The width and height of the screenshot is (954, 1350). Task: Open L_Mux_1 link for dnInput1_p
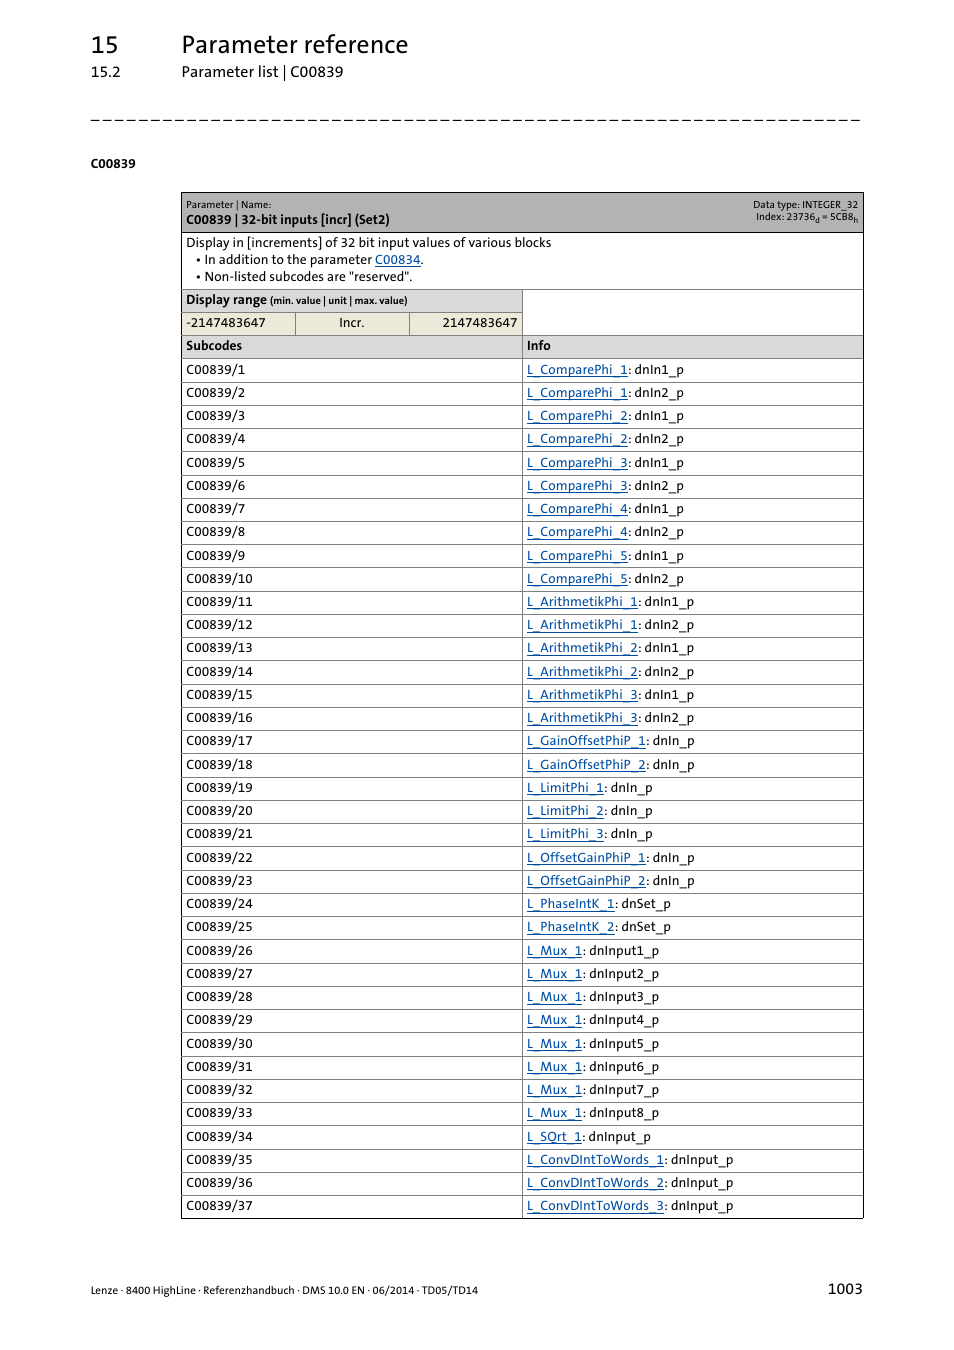[x=555, y=951]
